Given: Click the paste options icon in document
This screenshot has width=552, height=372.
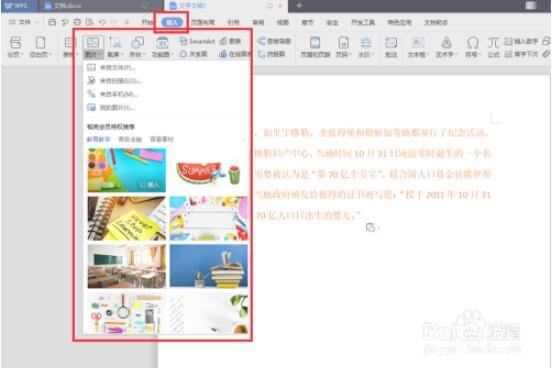Looking at the screenshot, I should (x=370, y=228).
